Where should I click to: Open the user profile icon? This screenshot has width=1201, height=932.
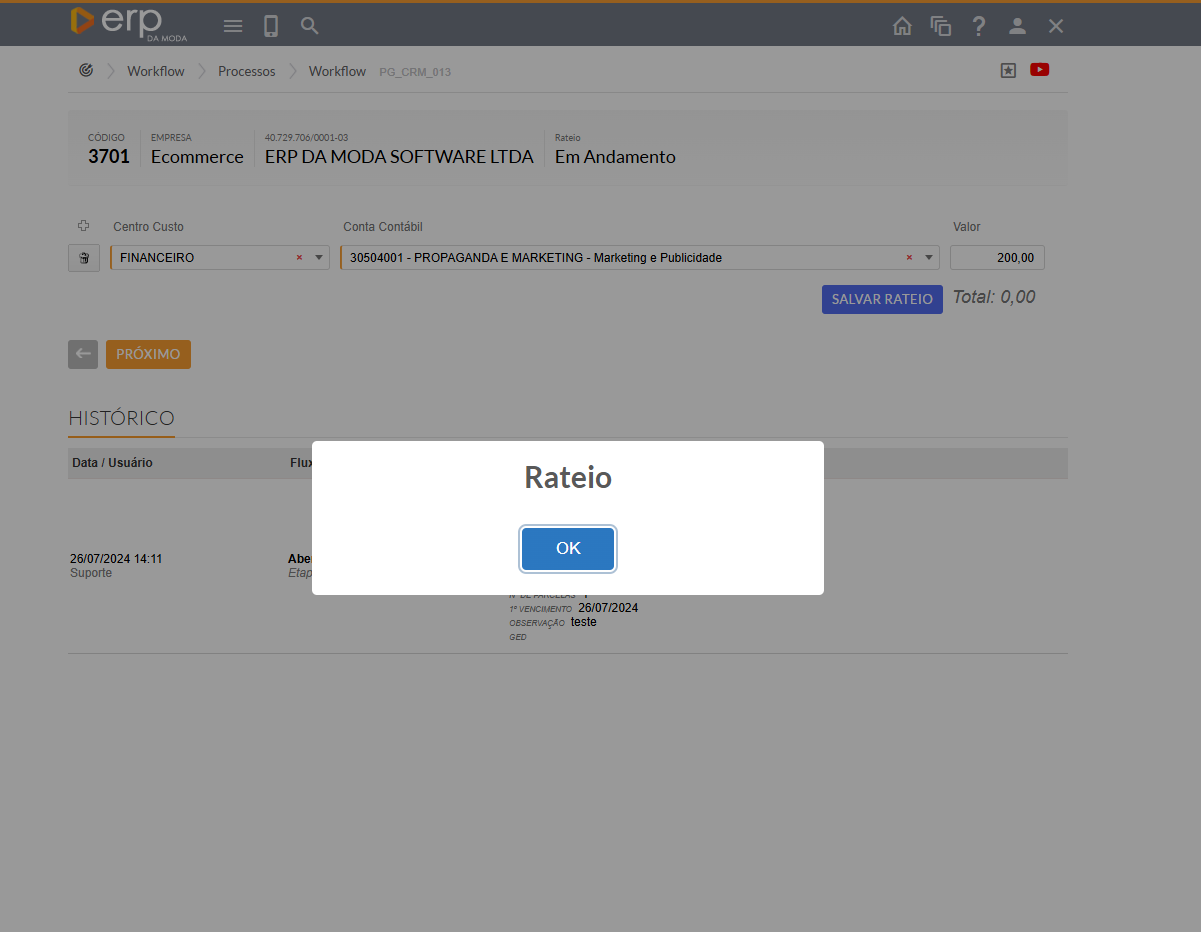pos(1017,26)
